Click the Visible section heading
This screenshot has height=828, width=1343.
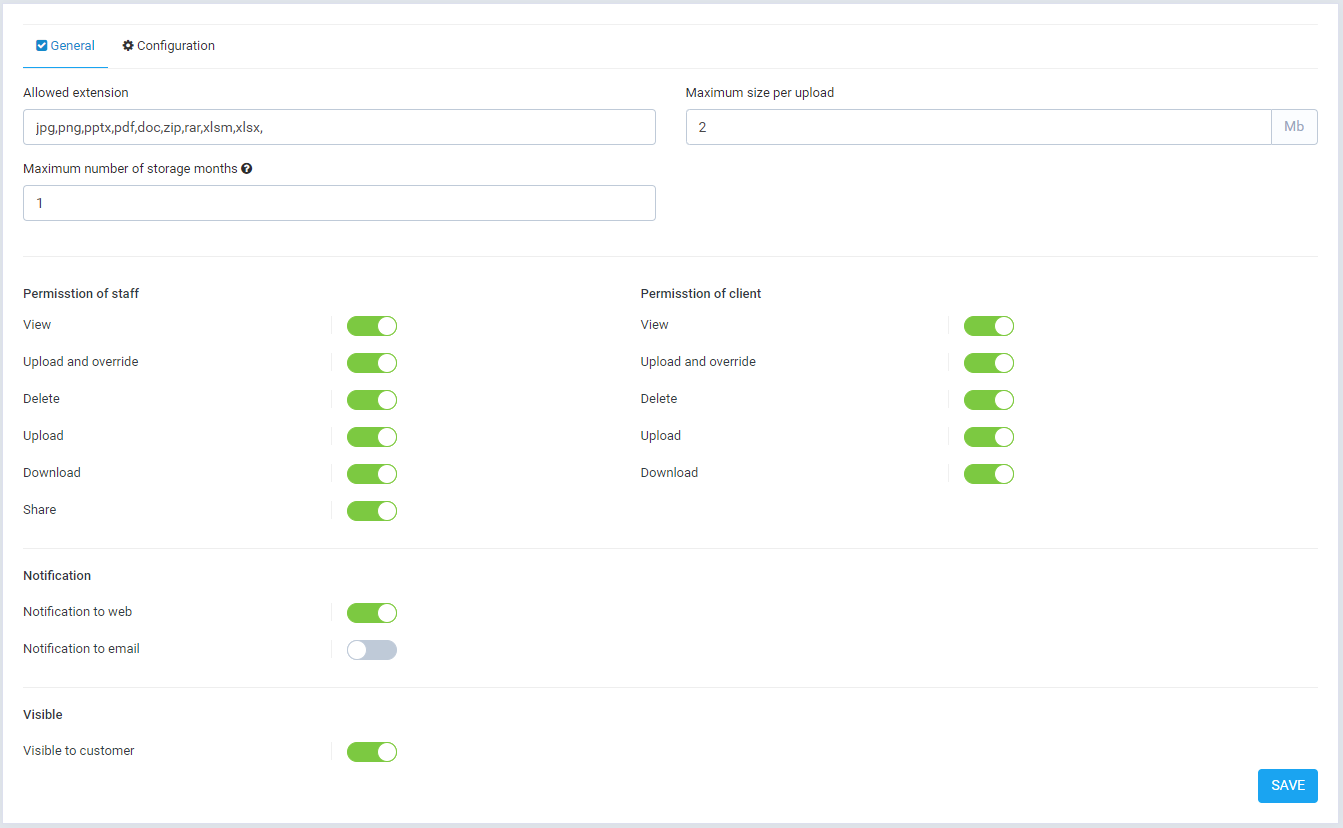43,715
